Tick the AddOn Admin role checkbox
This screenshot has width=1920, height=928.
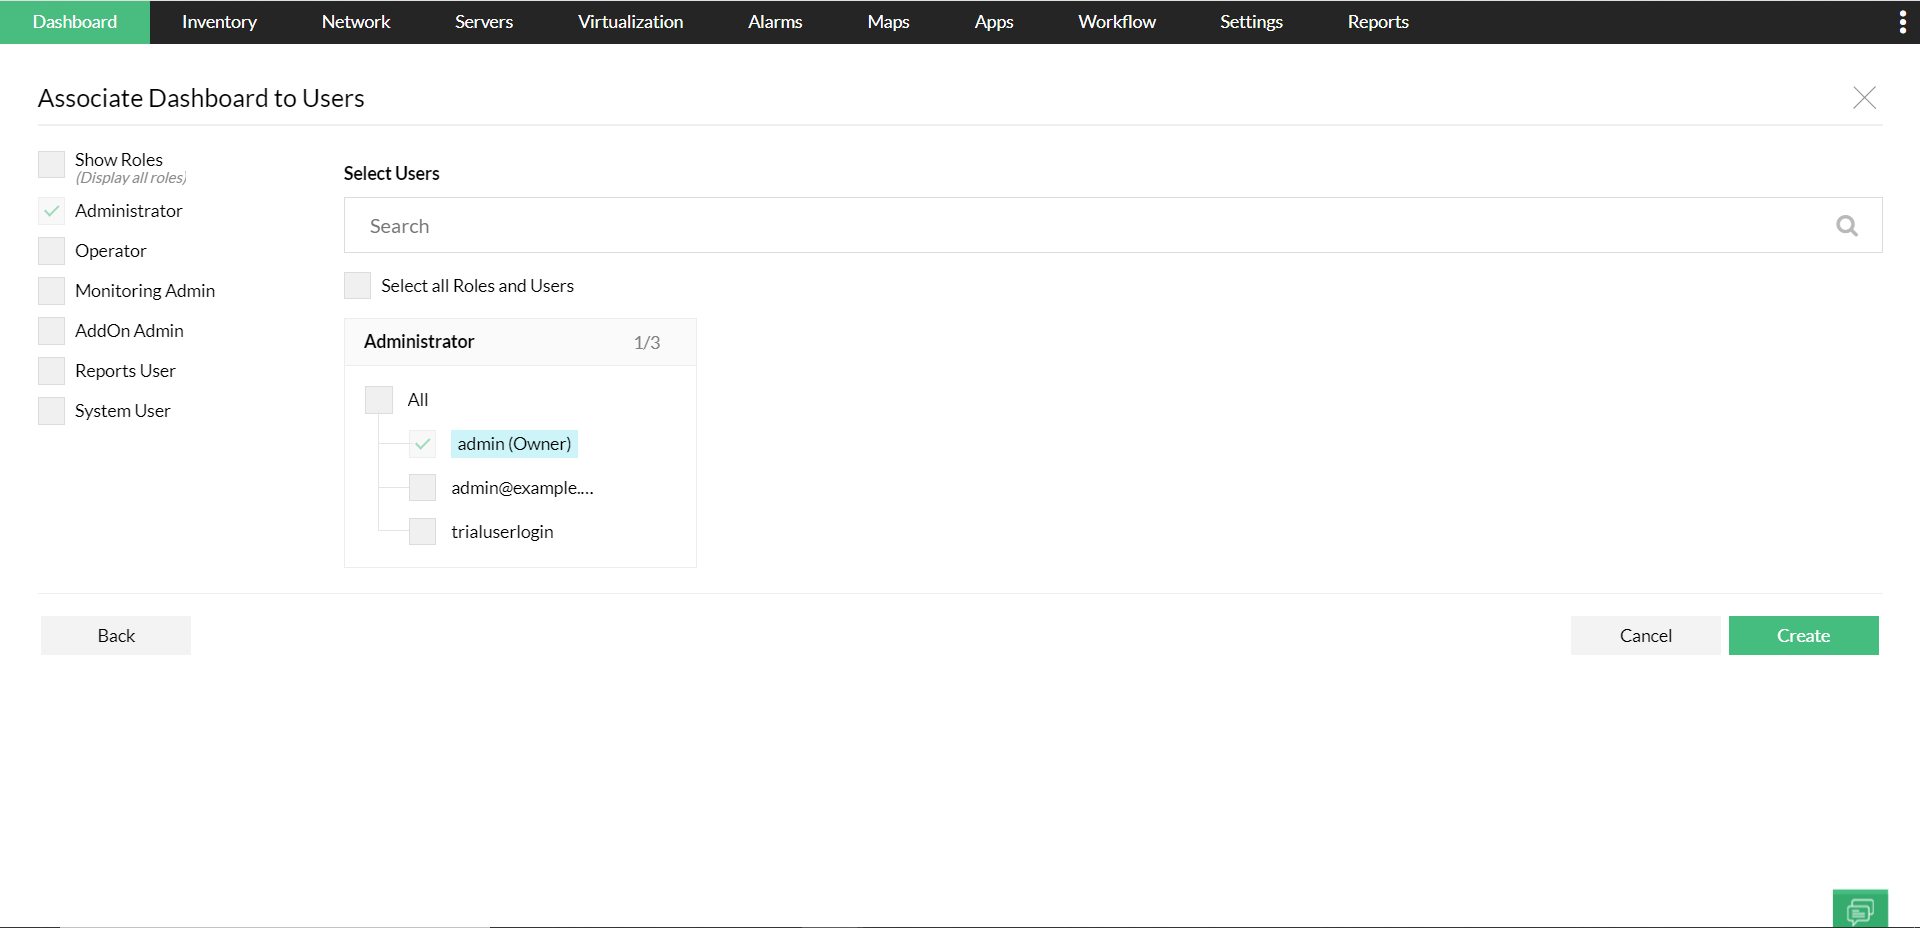click(x=51, y=331)
